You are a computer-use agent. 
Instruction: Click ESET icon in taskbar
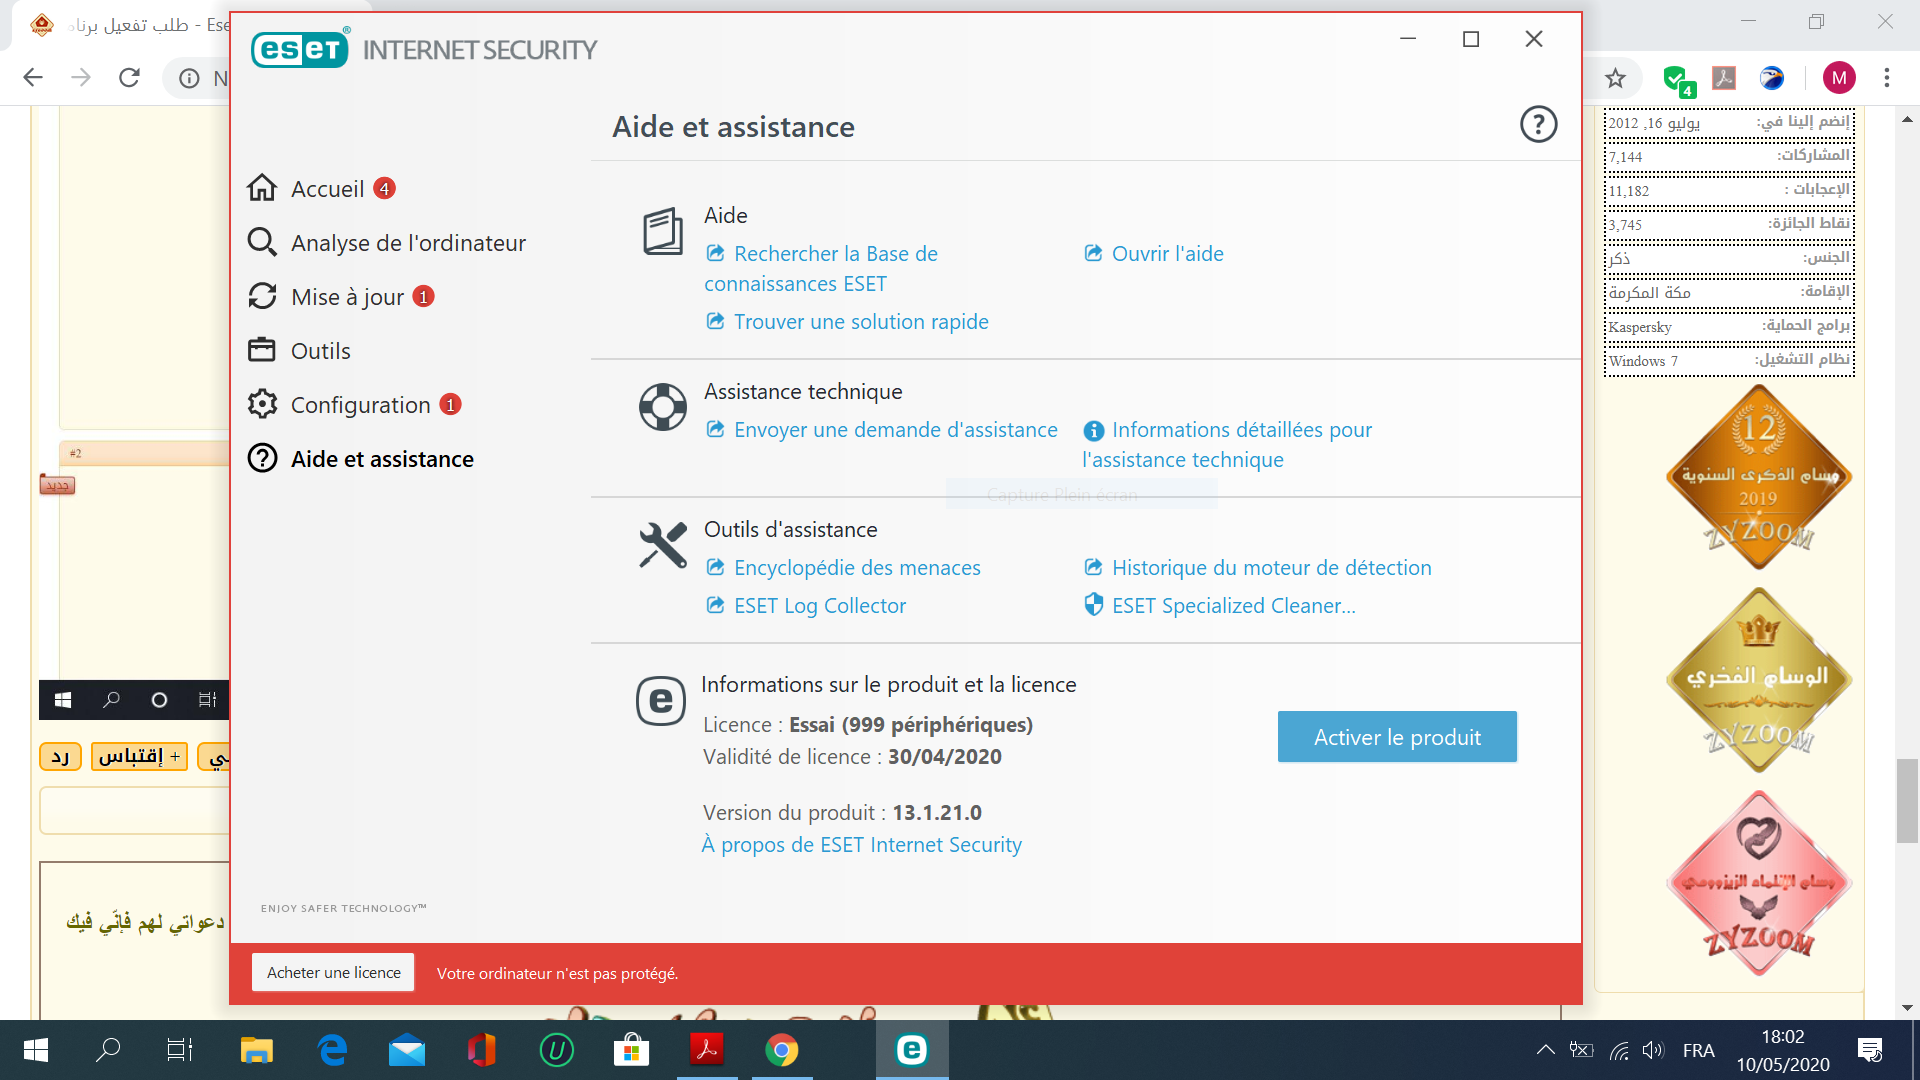point(911,1050)
